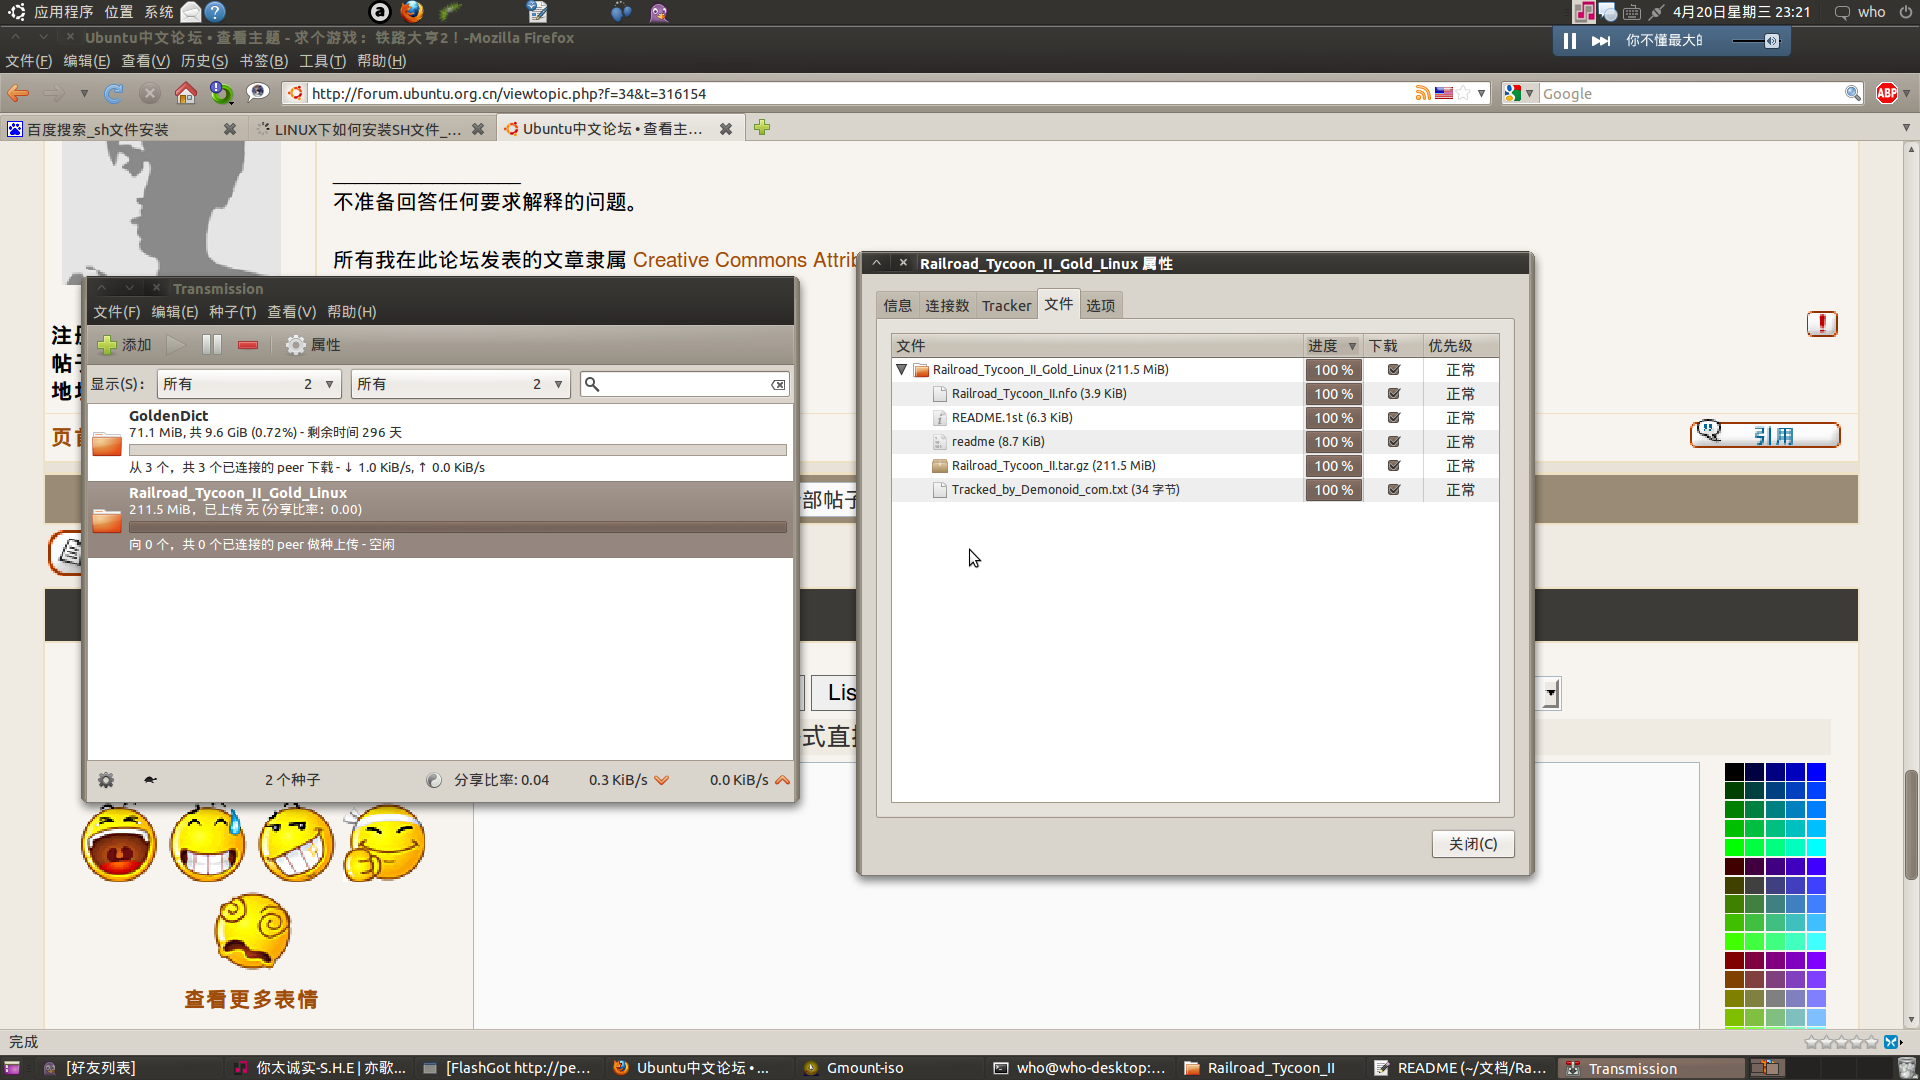Pause music in the player widget
Image resolution: width=1920 pixels, height=1080 pixels.
pos(1570,41)
